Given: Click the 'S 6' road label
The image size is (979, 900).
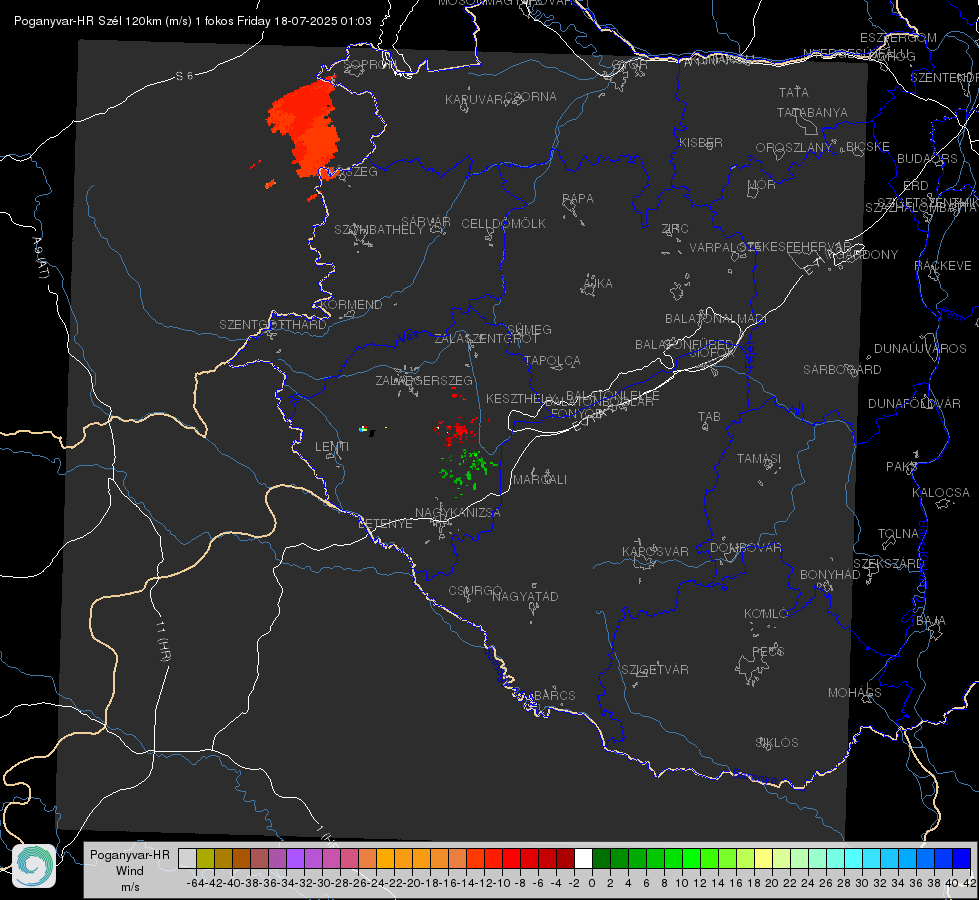Looking at the screenshot, I should point(184,76).
